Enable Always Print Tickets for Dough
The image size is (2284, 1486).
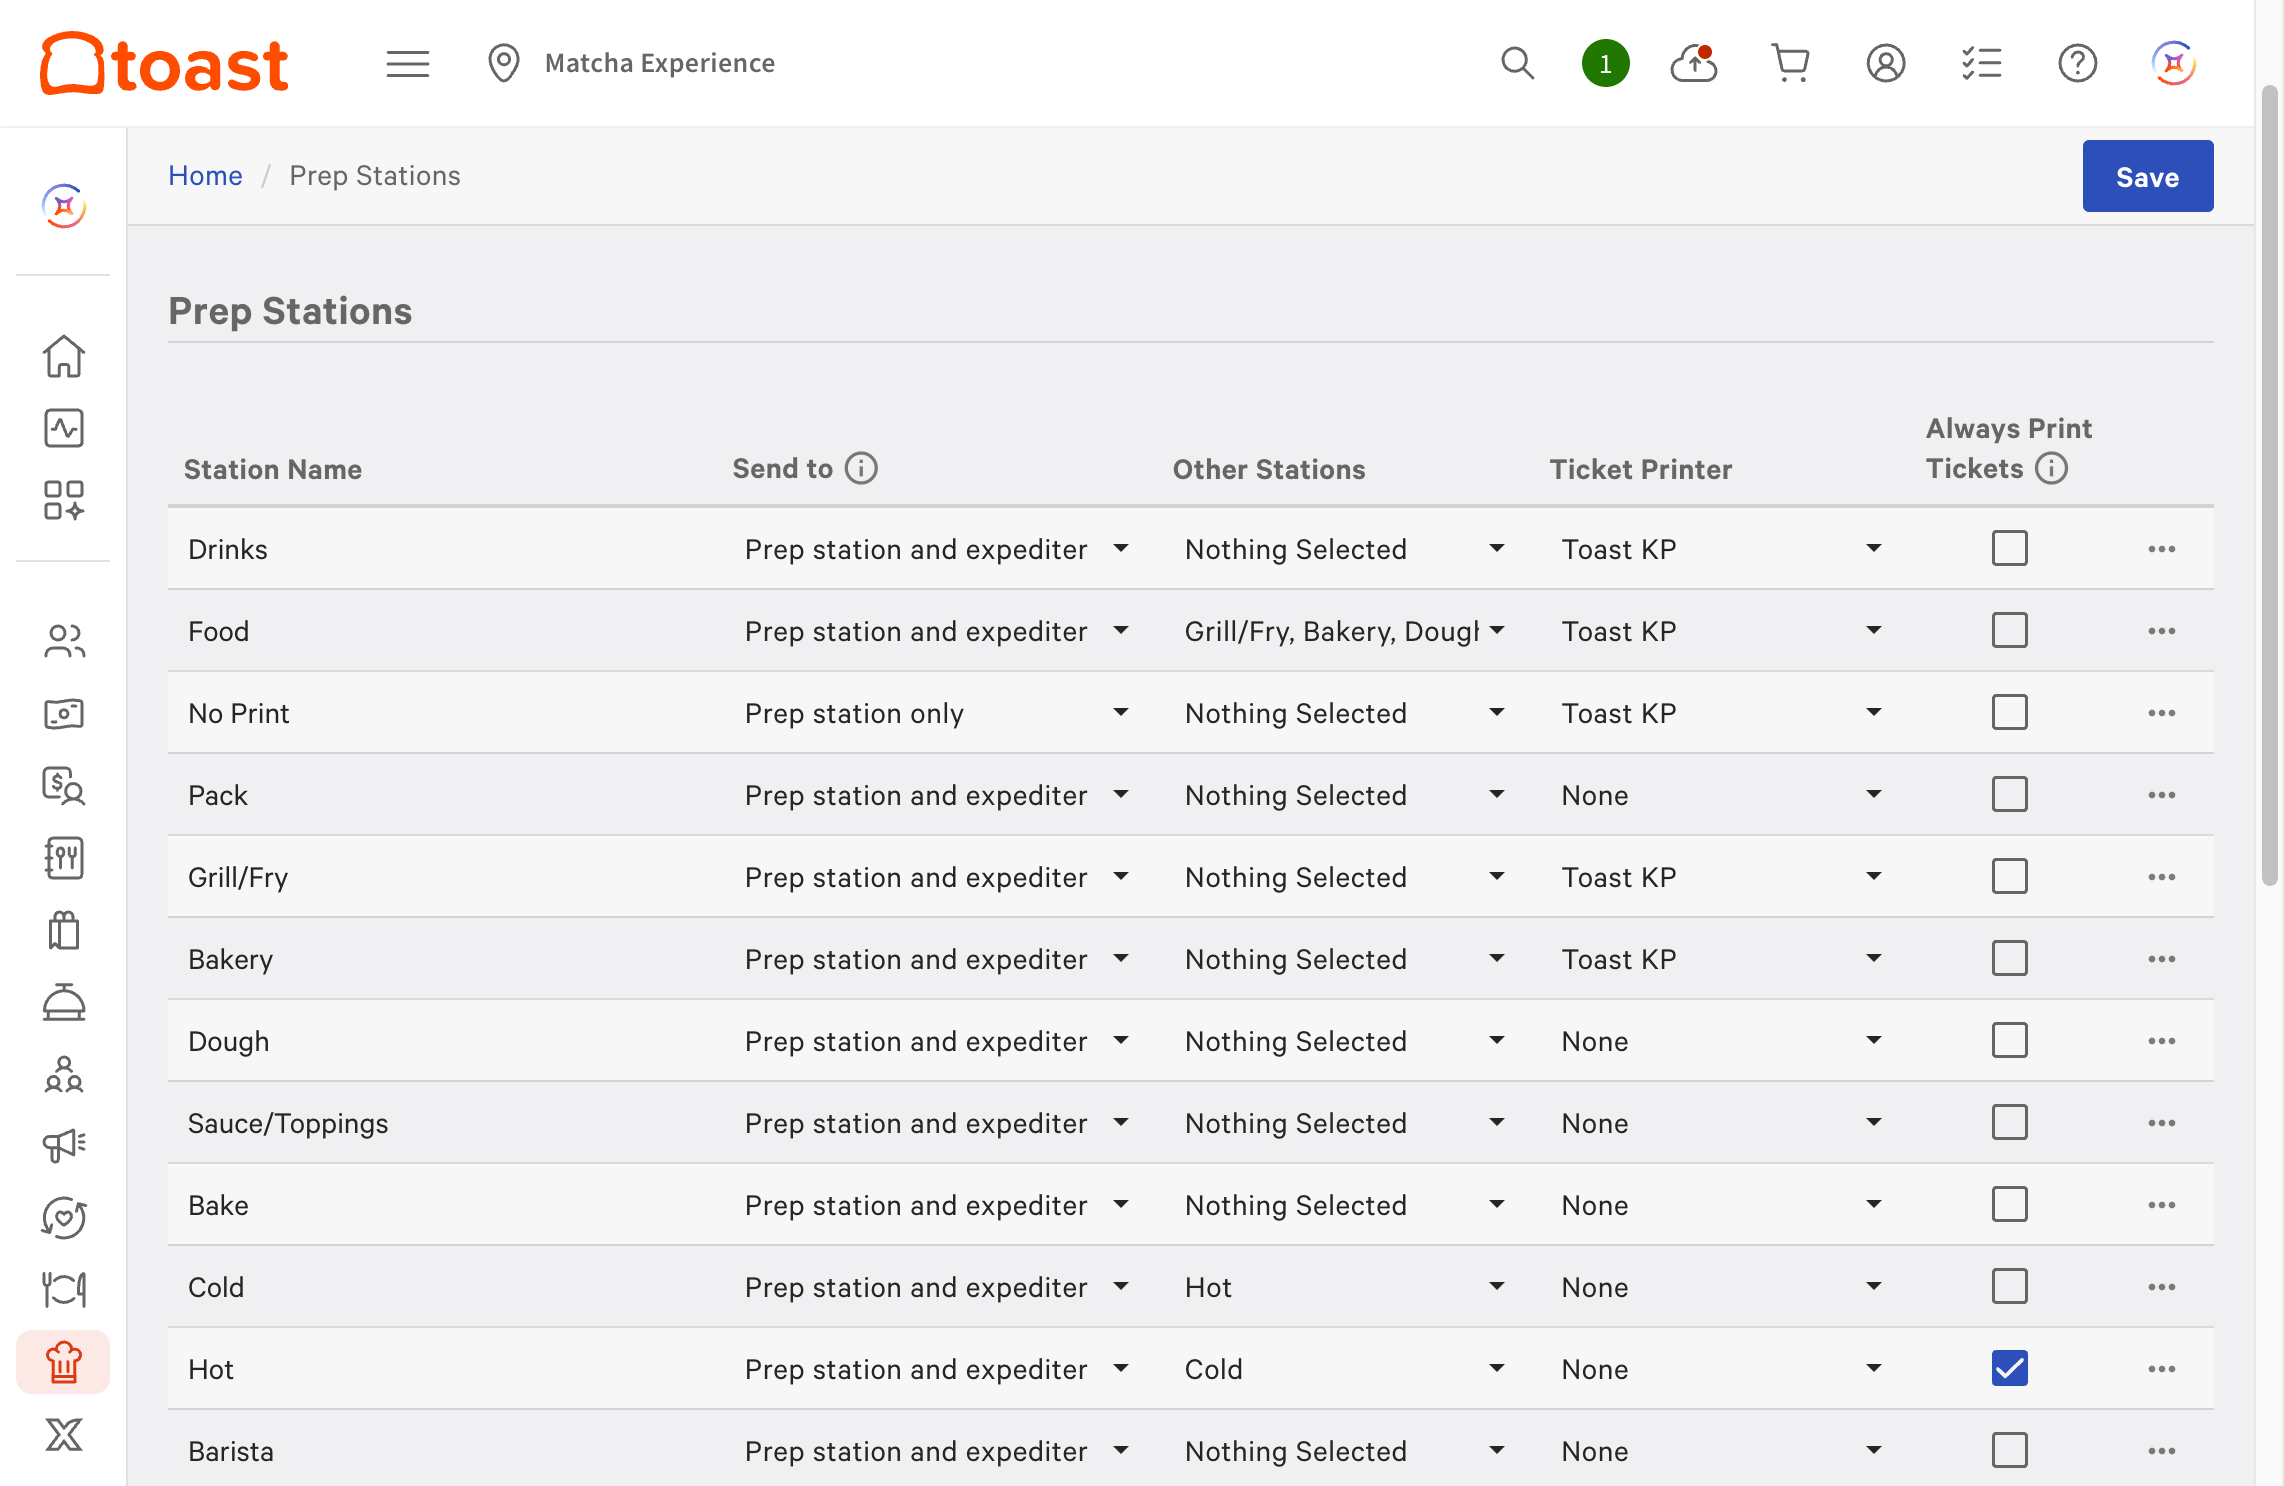(2009, 1040)
